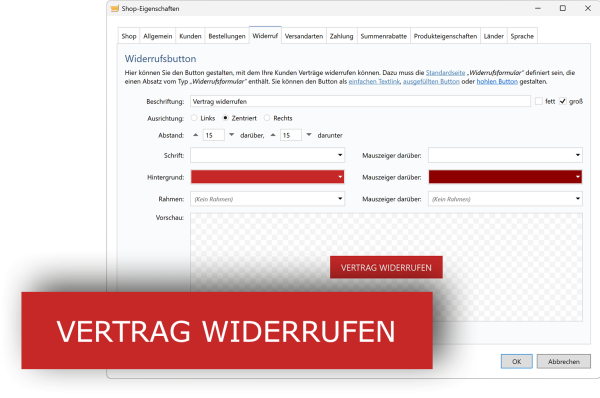
Task: Increase the darunter spacing value
Action: pyautogui.click(x=273, y=135)
